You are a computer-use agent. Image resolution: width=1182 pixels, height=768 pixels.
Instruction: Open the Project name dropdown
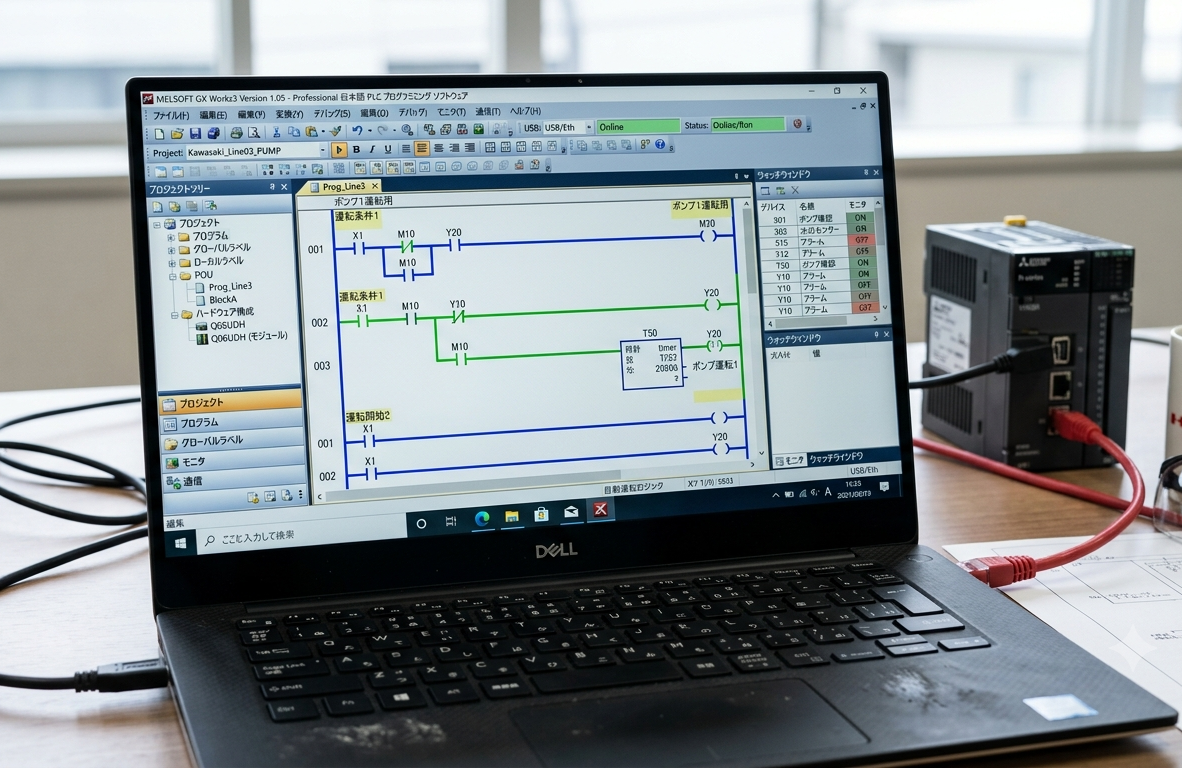pyautogui.click(x=323, y=151)
